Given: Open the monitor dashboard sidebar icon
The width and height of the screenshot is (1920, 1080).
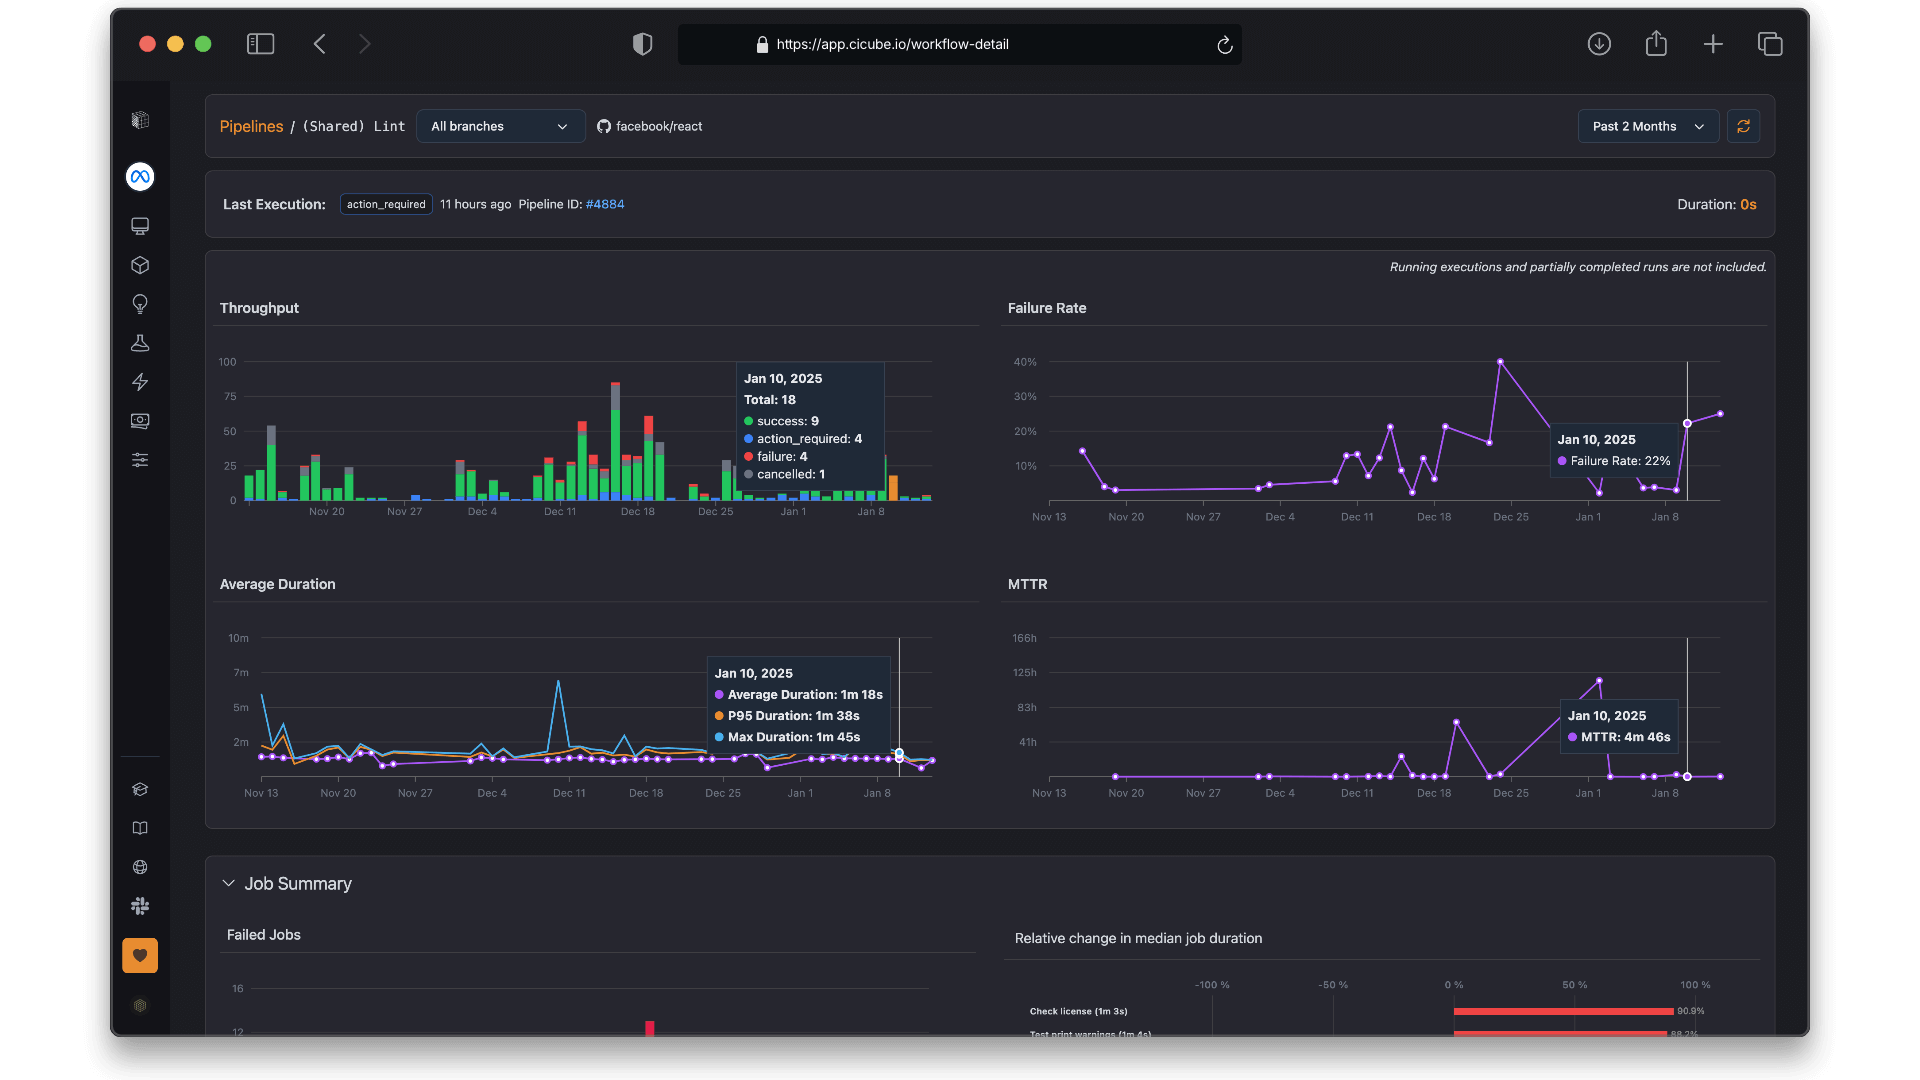Looking at the screenshot, I should [140, 226].
